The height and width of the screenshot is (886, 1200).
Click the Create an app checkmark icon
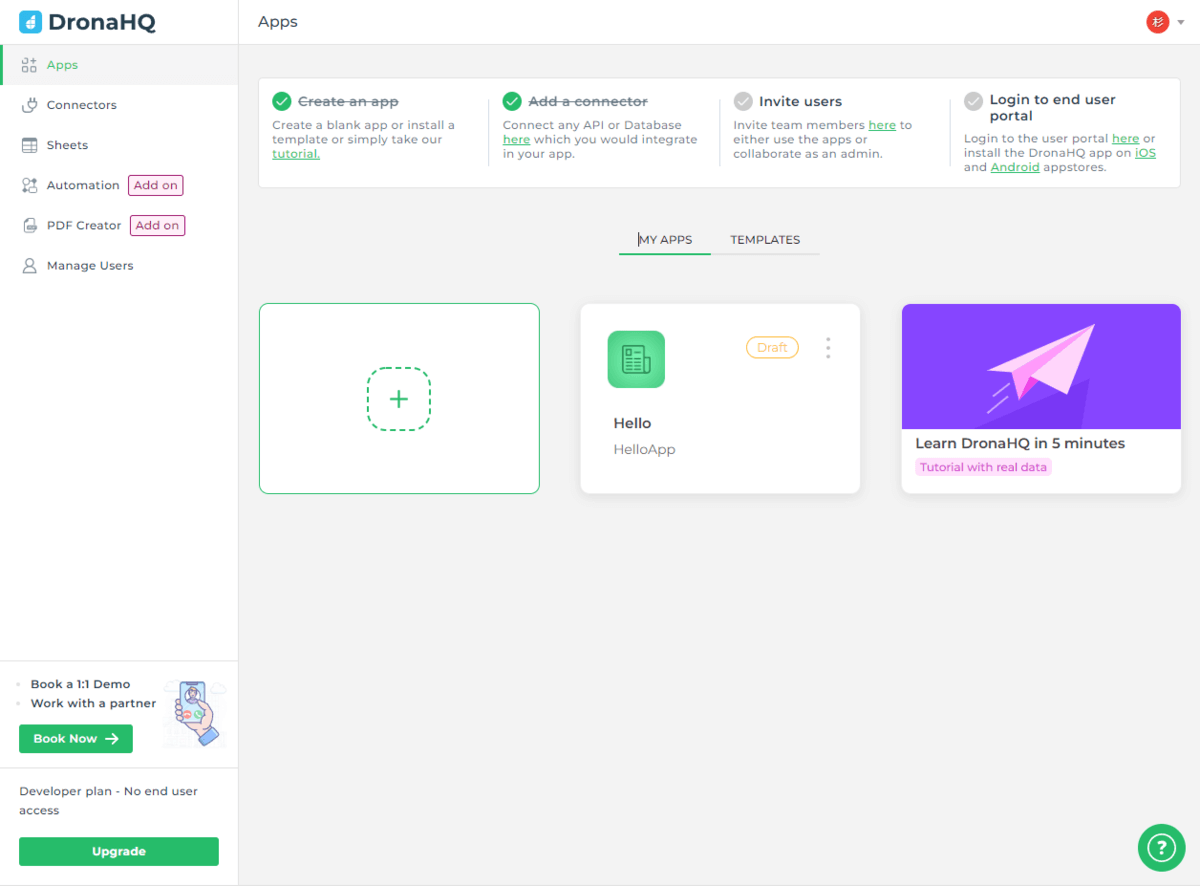point(282,101)
